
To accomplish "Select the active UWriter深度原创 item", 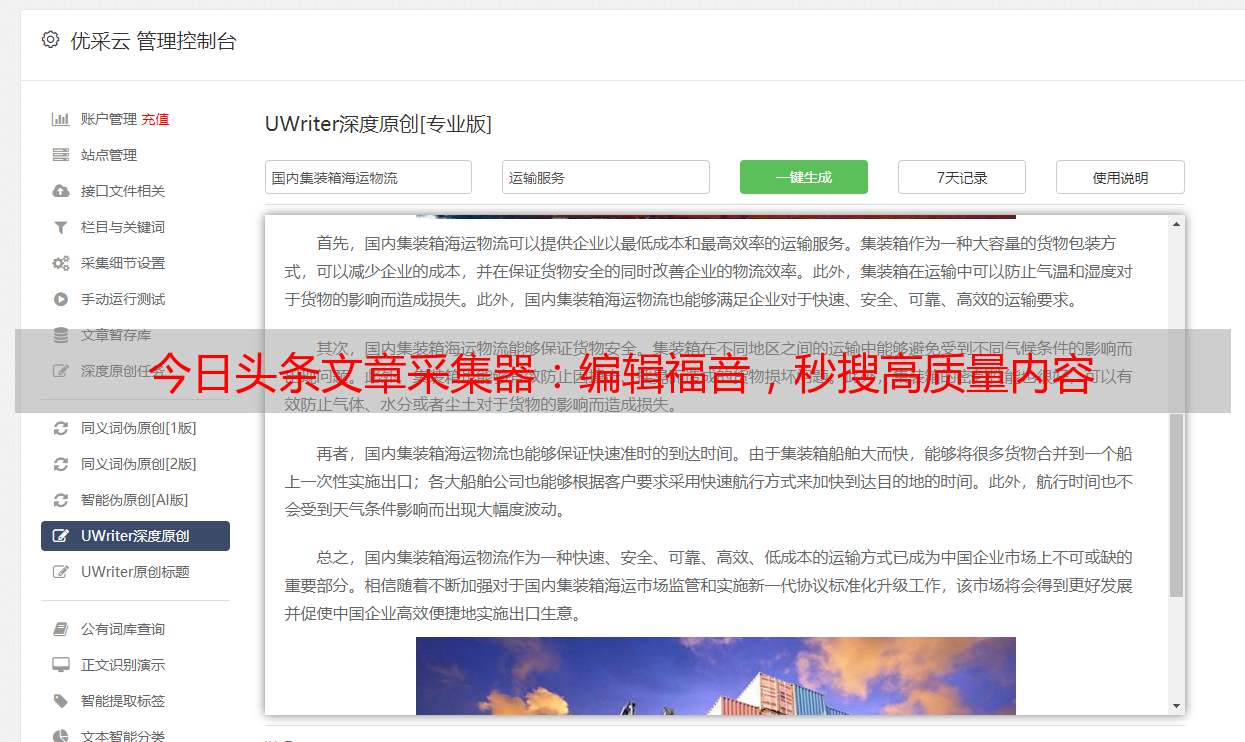I will (135, 536).
